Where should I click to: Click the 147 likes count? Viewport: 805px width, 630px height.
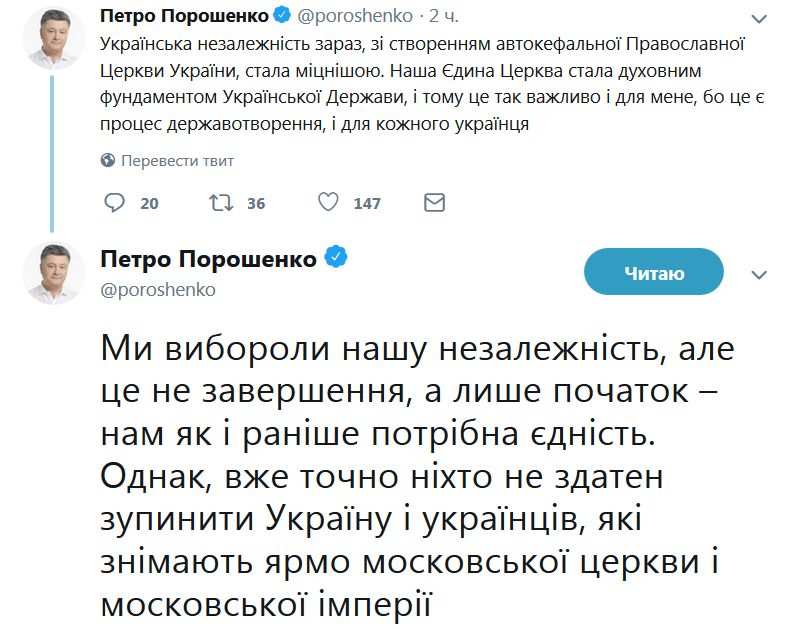tap(367, 204)
